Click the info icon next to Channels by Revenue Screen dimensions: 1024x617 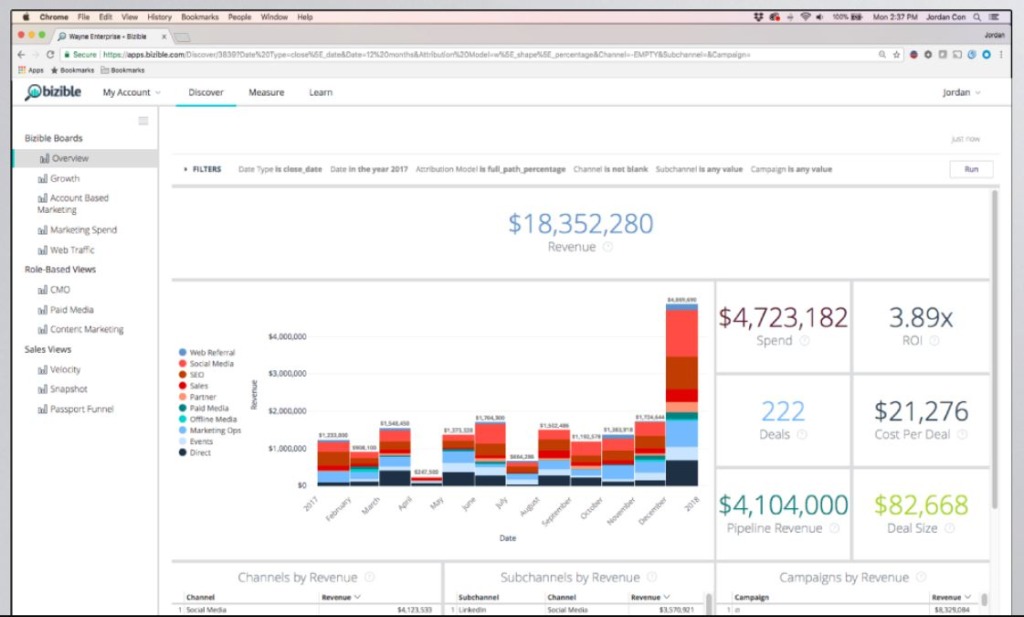pyautogui.click(x=370, y=577)
